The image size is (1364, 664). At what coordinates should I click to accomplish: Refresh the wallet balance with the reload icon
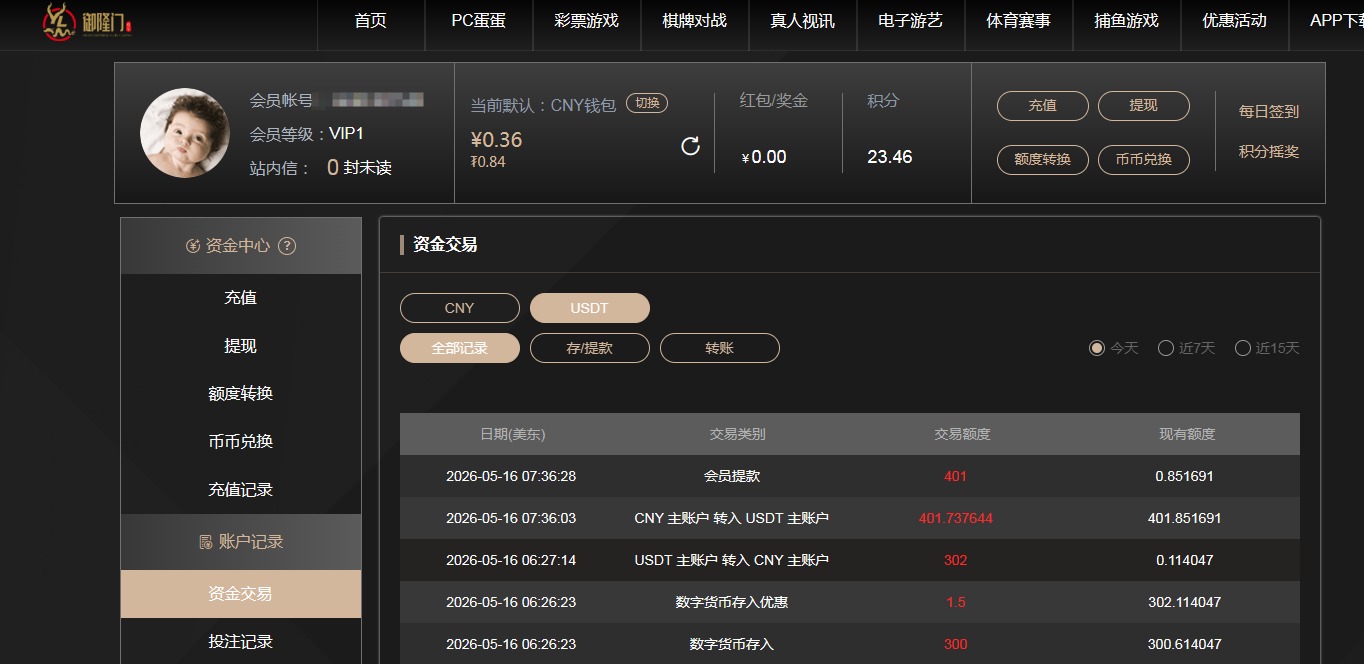pyautogui.click(x=690, y=146)
